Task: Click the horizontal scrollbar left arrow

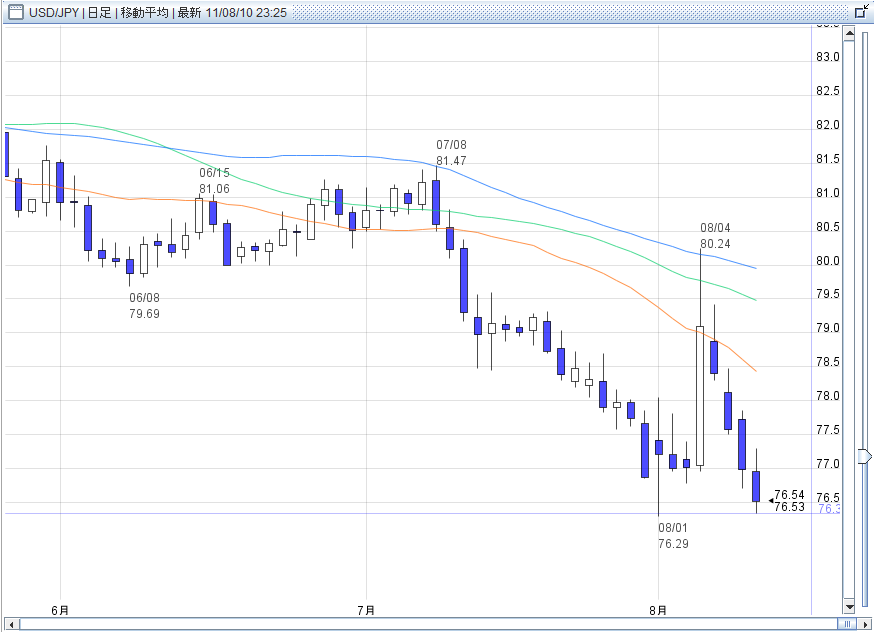Action: click(x=11, y=624)
